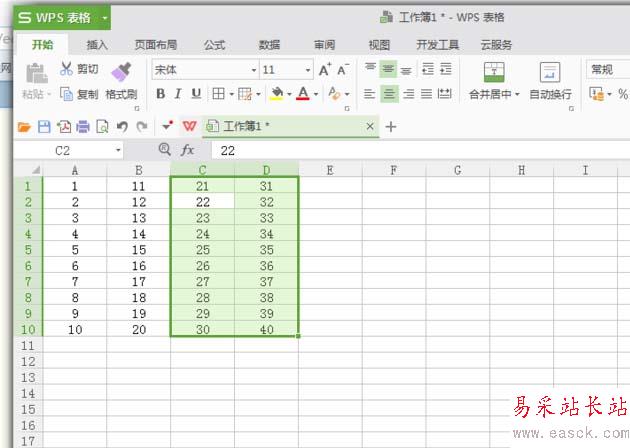This screenshot has width=630, height=448.
Task: Save workbook with floppy icon
Action: pyautogui.click(x=44, y=127)
